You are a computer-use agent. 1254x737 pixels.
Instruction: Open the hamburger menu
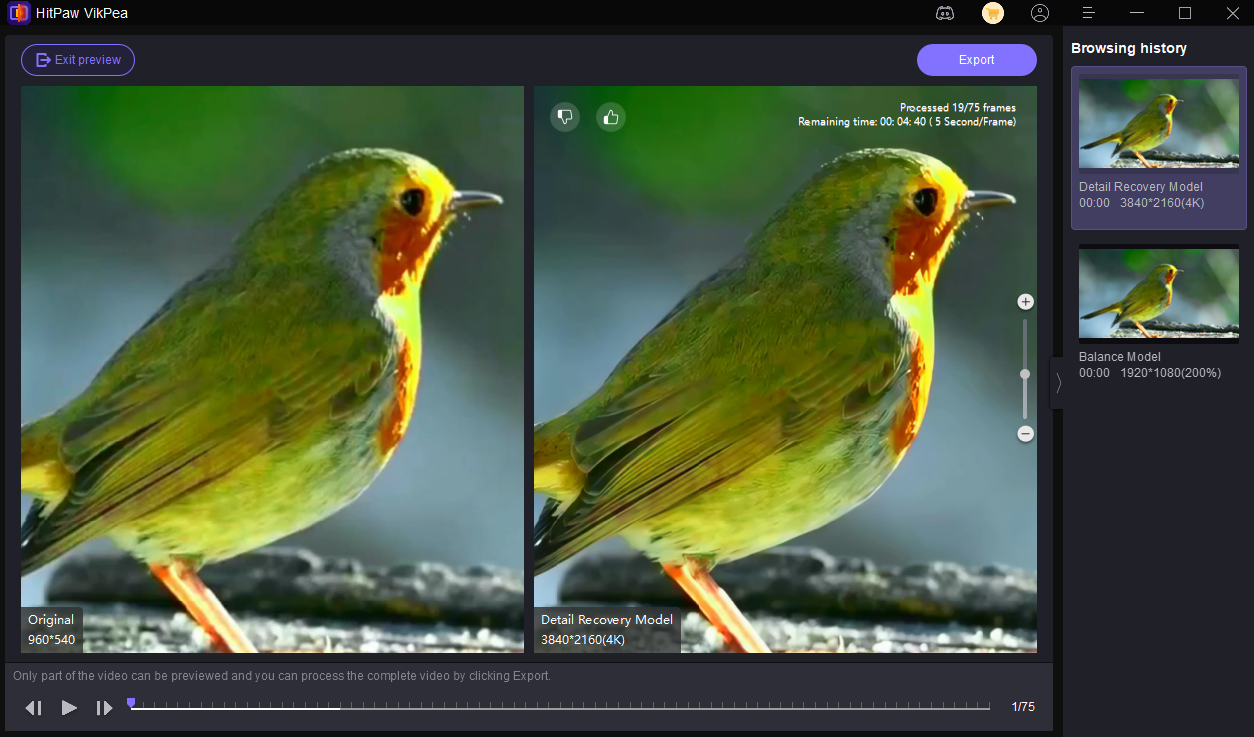pos(1088,13)
